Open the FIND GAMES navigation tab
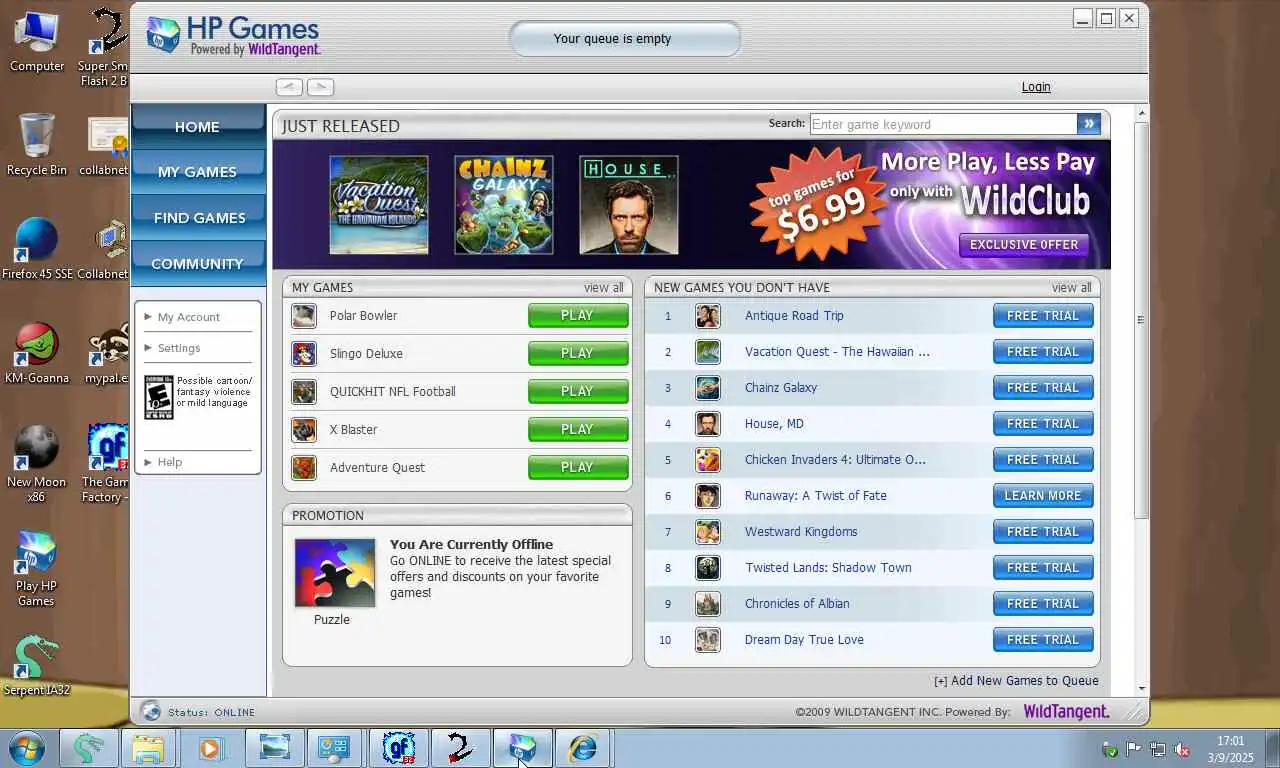 point(198,218)
